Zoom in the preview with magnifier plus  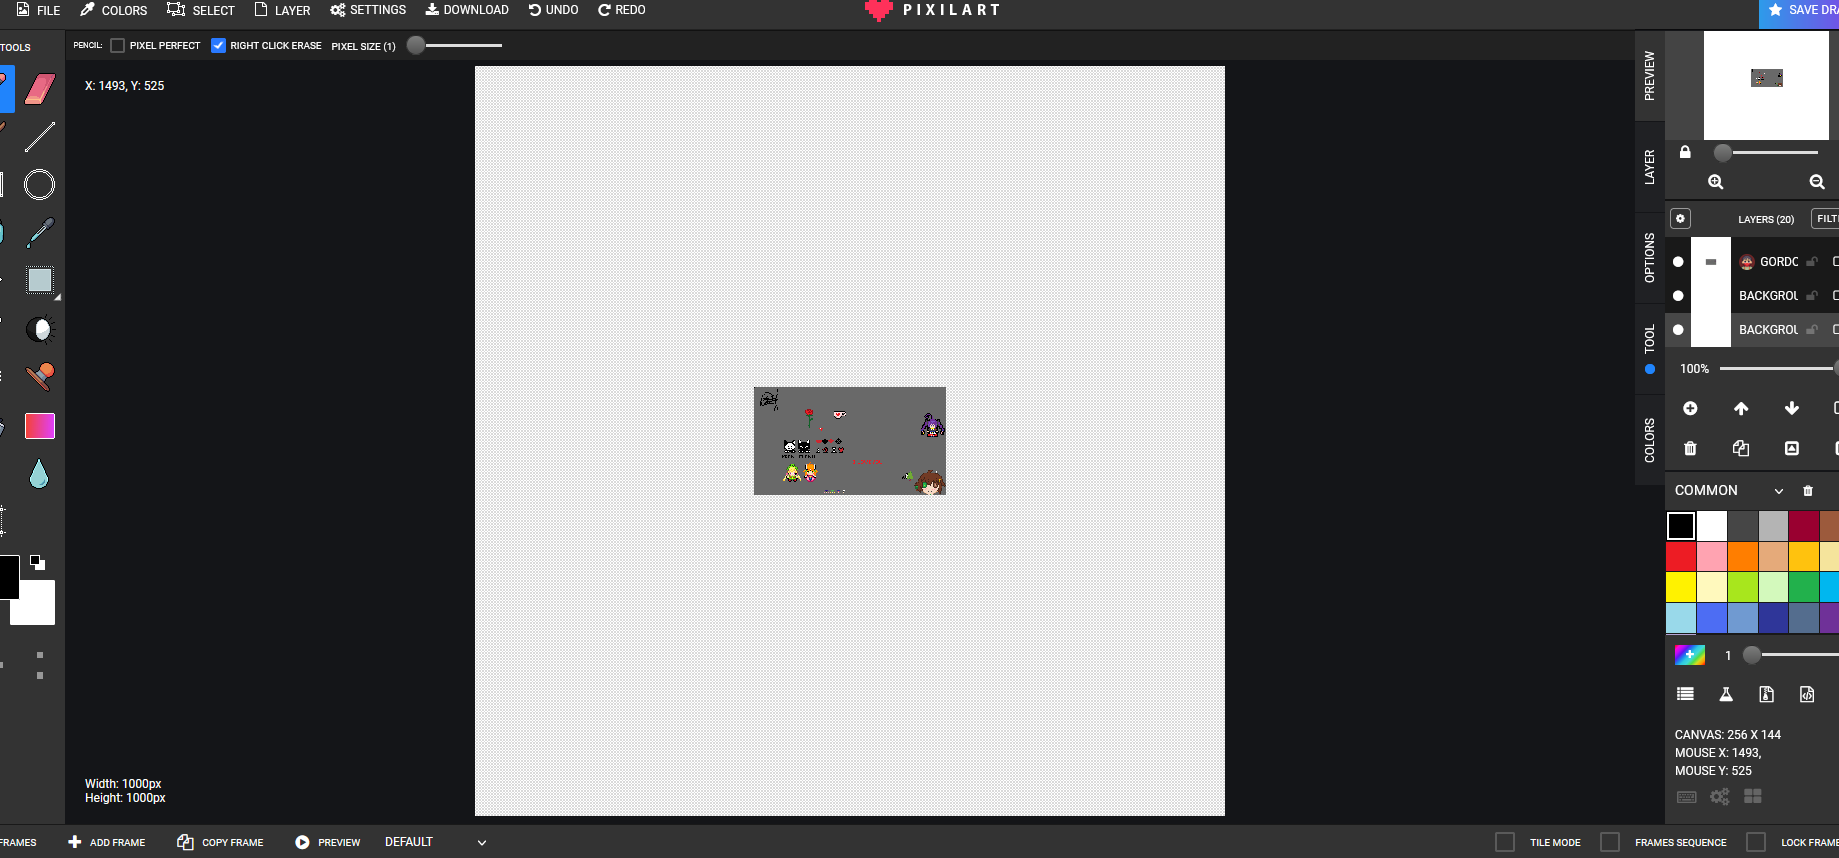coord(1716,182)
